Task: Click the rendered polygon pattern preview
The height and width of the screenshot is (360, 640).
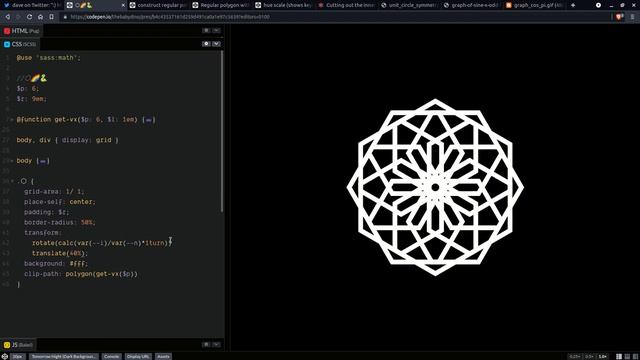Action: click(x=435, y=187)
